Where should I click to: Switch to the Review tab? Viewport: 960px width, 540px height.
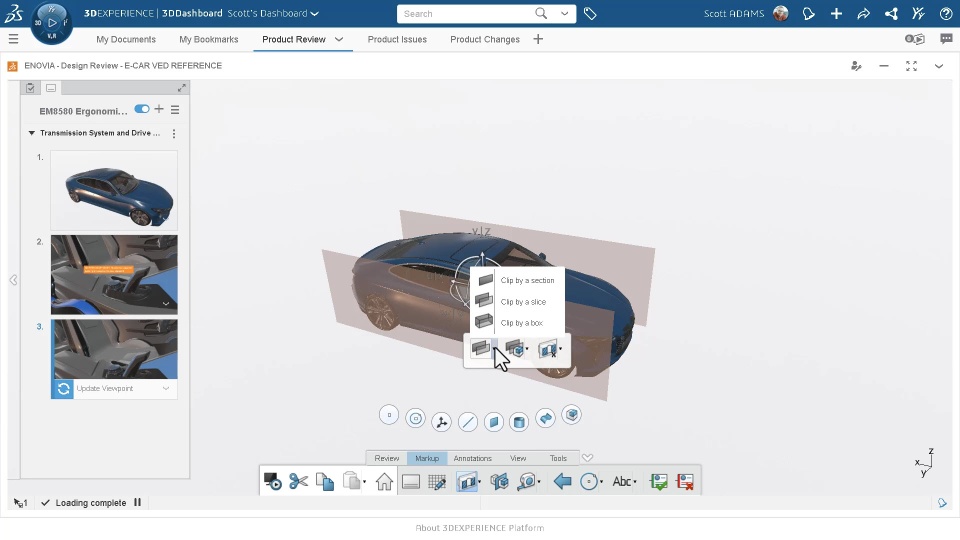[x=386, y=458]
